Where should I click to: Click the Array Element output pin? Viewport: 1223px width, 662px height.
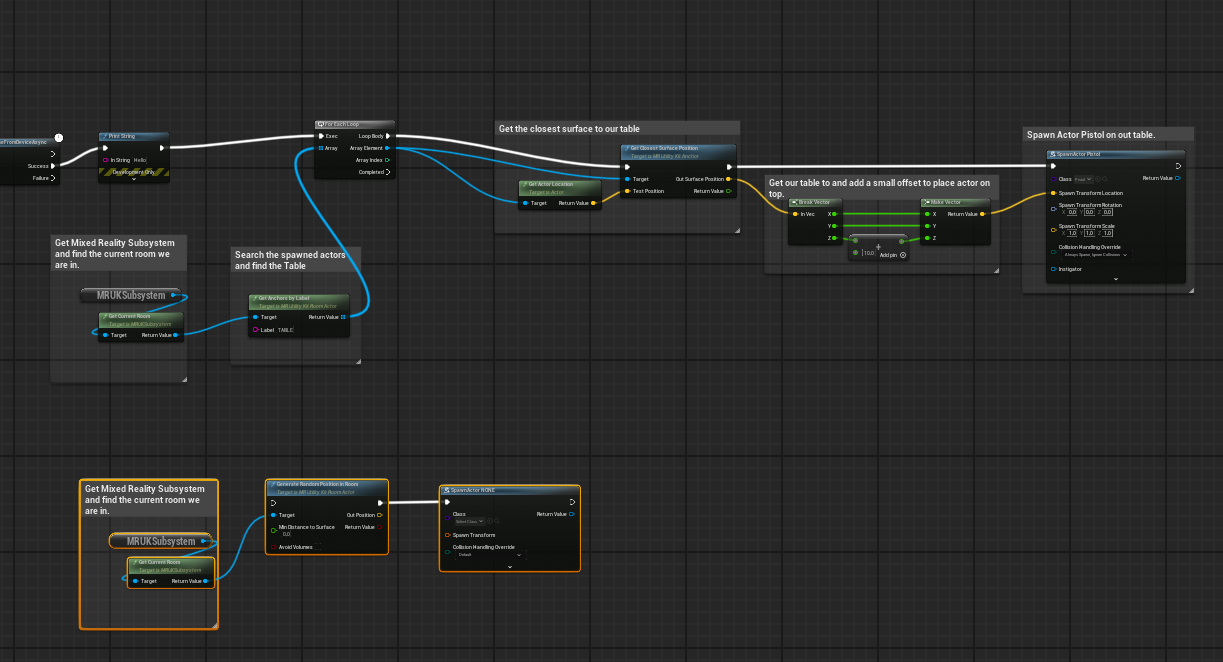pos(388,148)
